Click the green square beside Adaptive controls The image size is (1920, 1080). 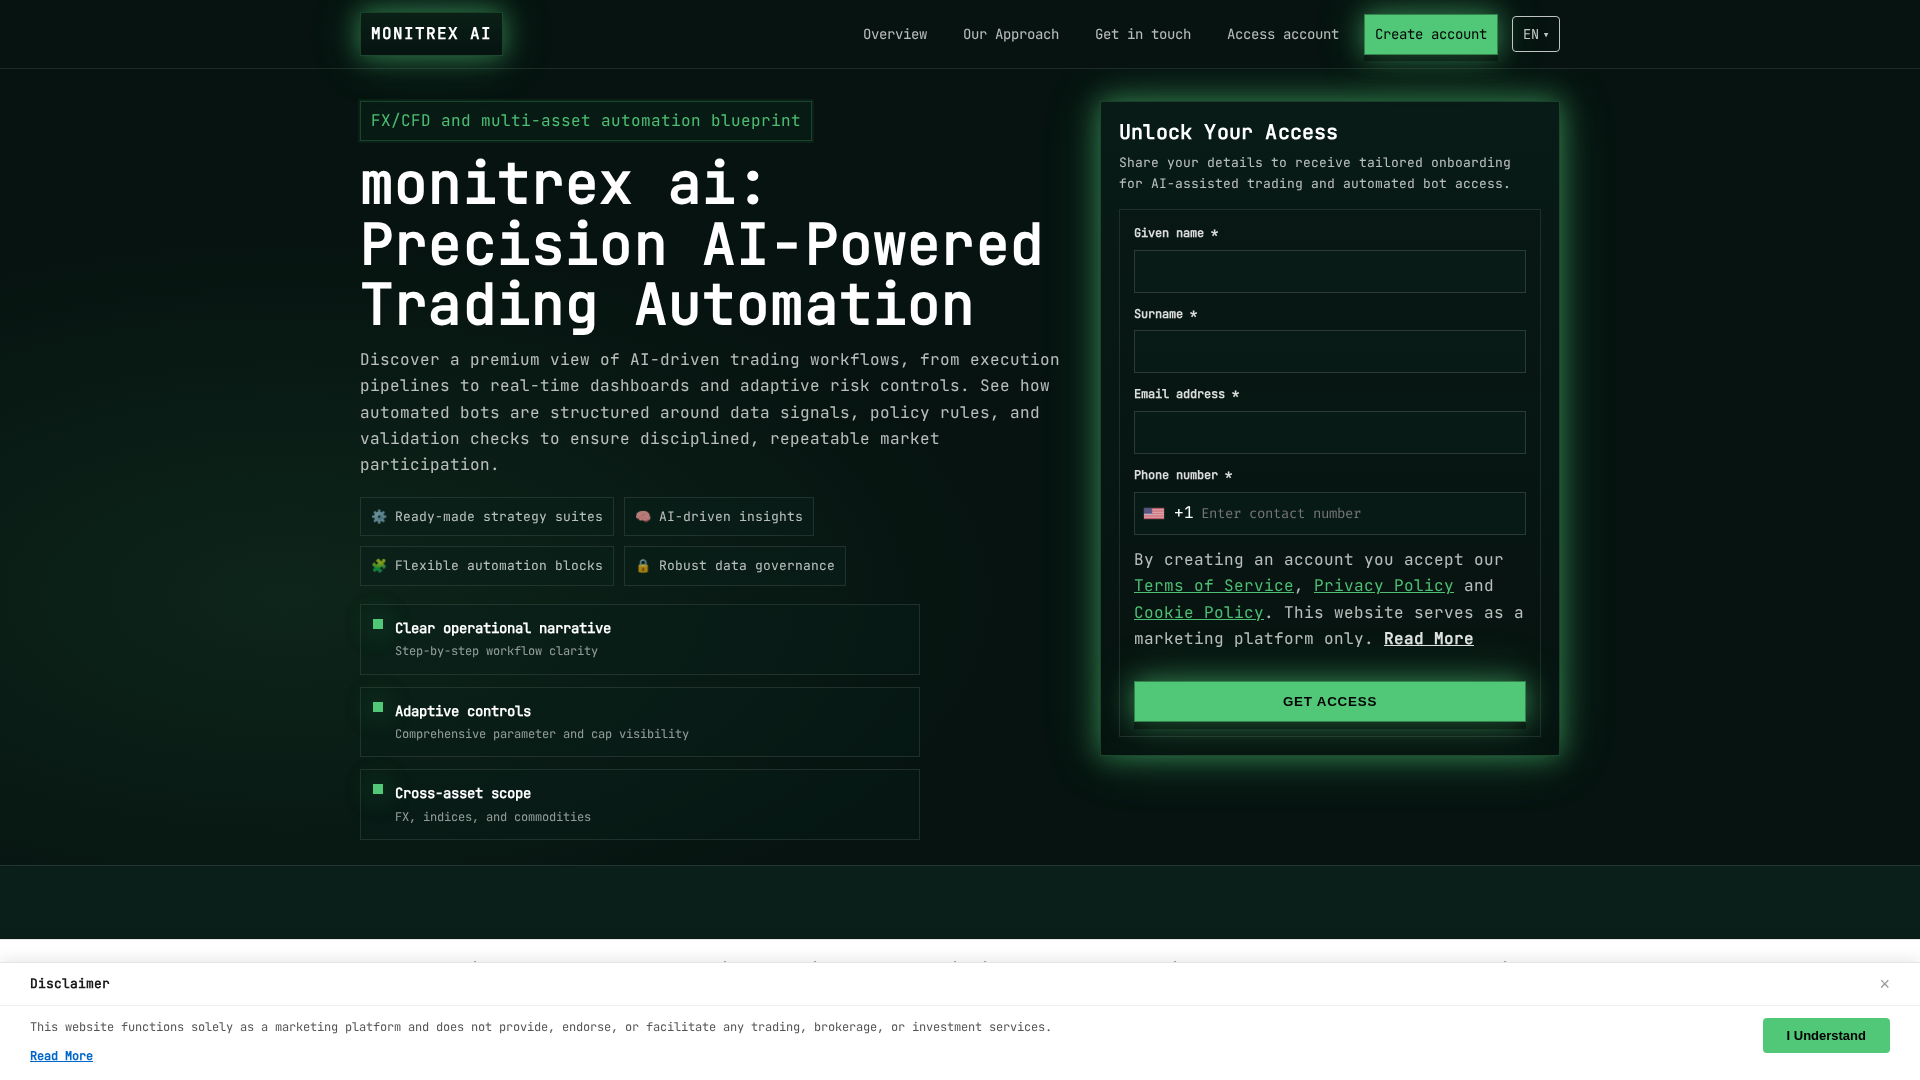pos(378,707)
